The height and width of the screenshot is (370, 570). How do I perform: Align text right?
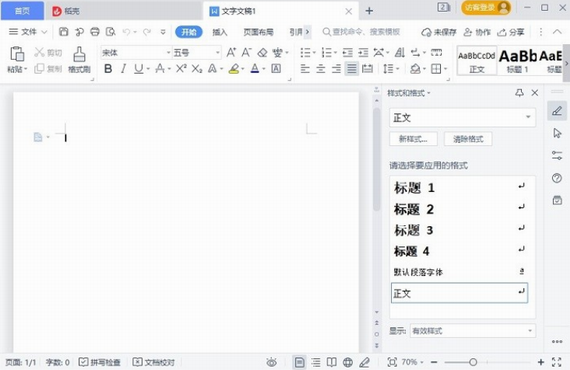pos(336,68)
